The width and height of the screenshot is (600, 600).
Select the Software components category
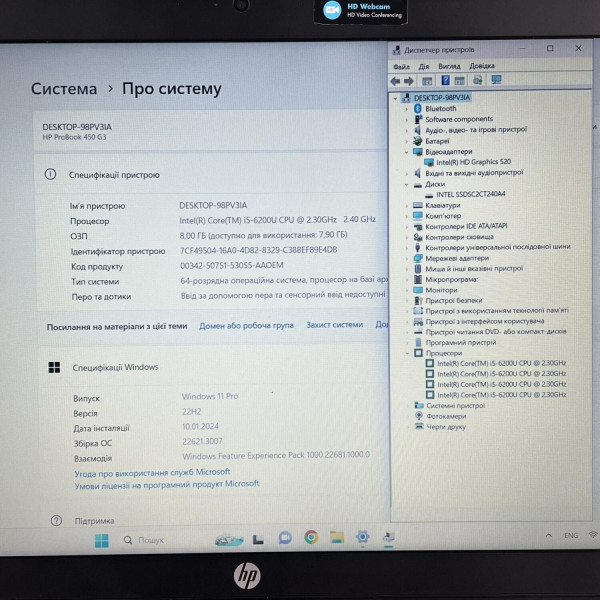point(459,119)
